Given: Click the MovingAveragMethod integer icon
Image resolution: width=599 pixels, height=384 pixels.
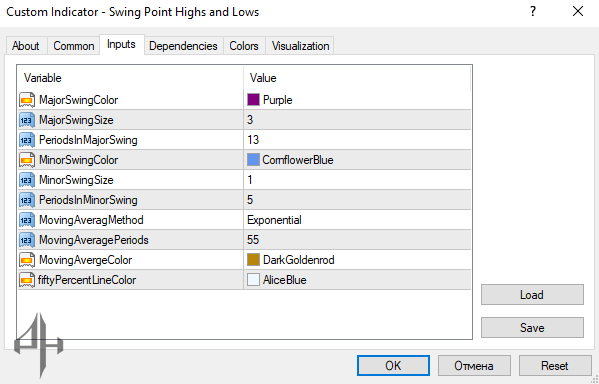Looking at the screenshot, I should click(x=27, y=220).
